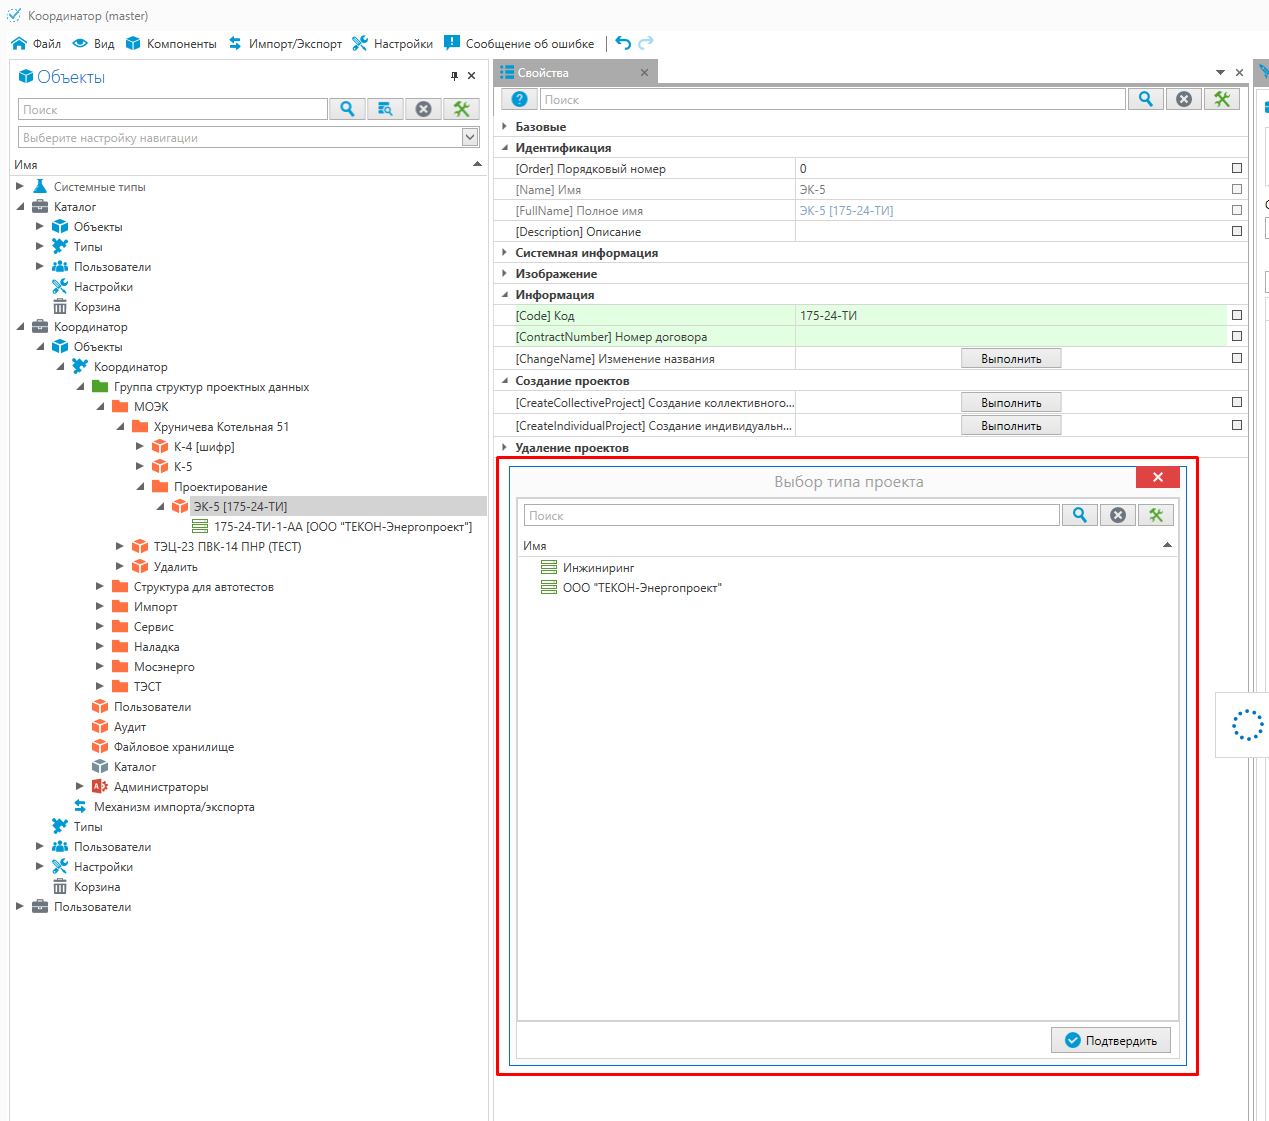Click the Подтвердить button
Screen dimensions: 1269x1121
click(1110, 1040)
